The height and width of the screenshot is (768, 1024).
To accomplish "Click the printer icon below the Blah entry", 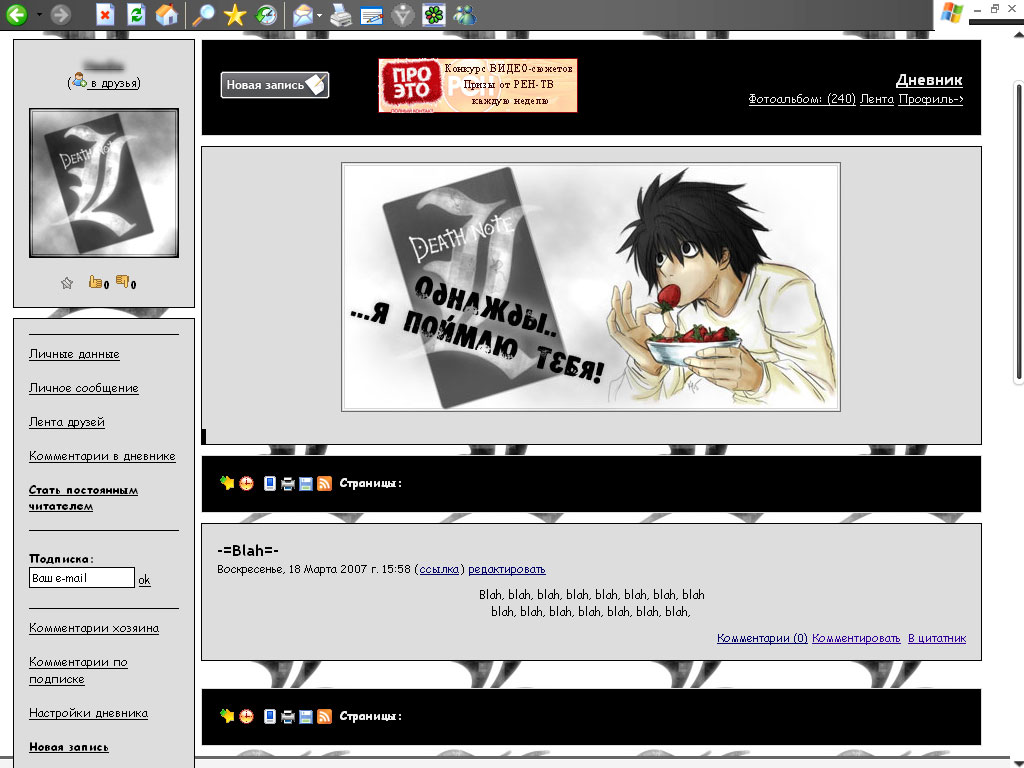I will [x=287, y=717].
